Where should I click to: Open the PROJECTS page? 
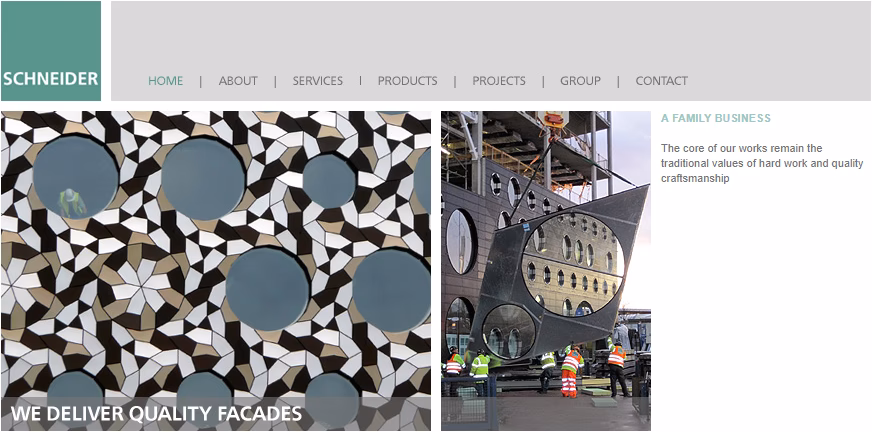[499, 81]
